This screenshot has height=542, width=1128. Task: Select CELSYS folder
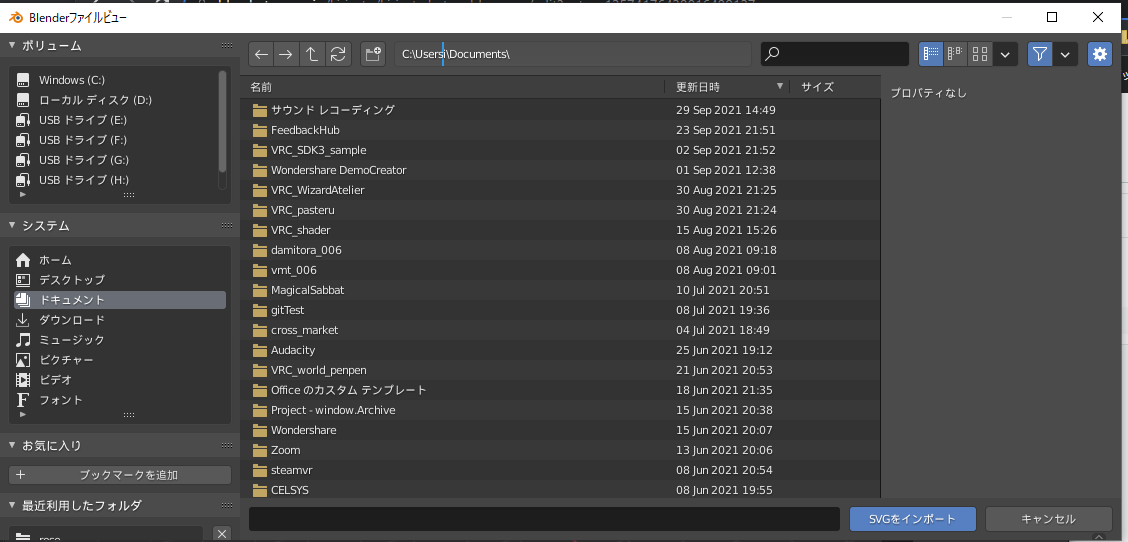coord(560,490)
